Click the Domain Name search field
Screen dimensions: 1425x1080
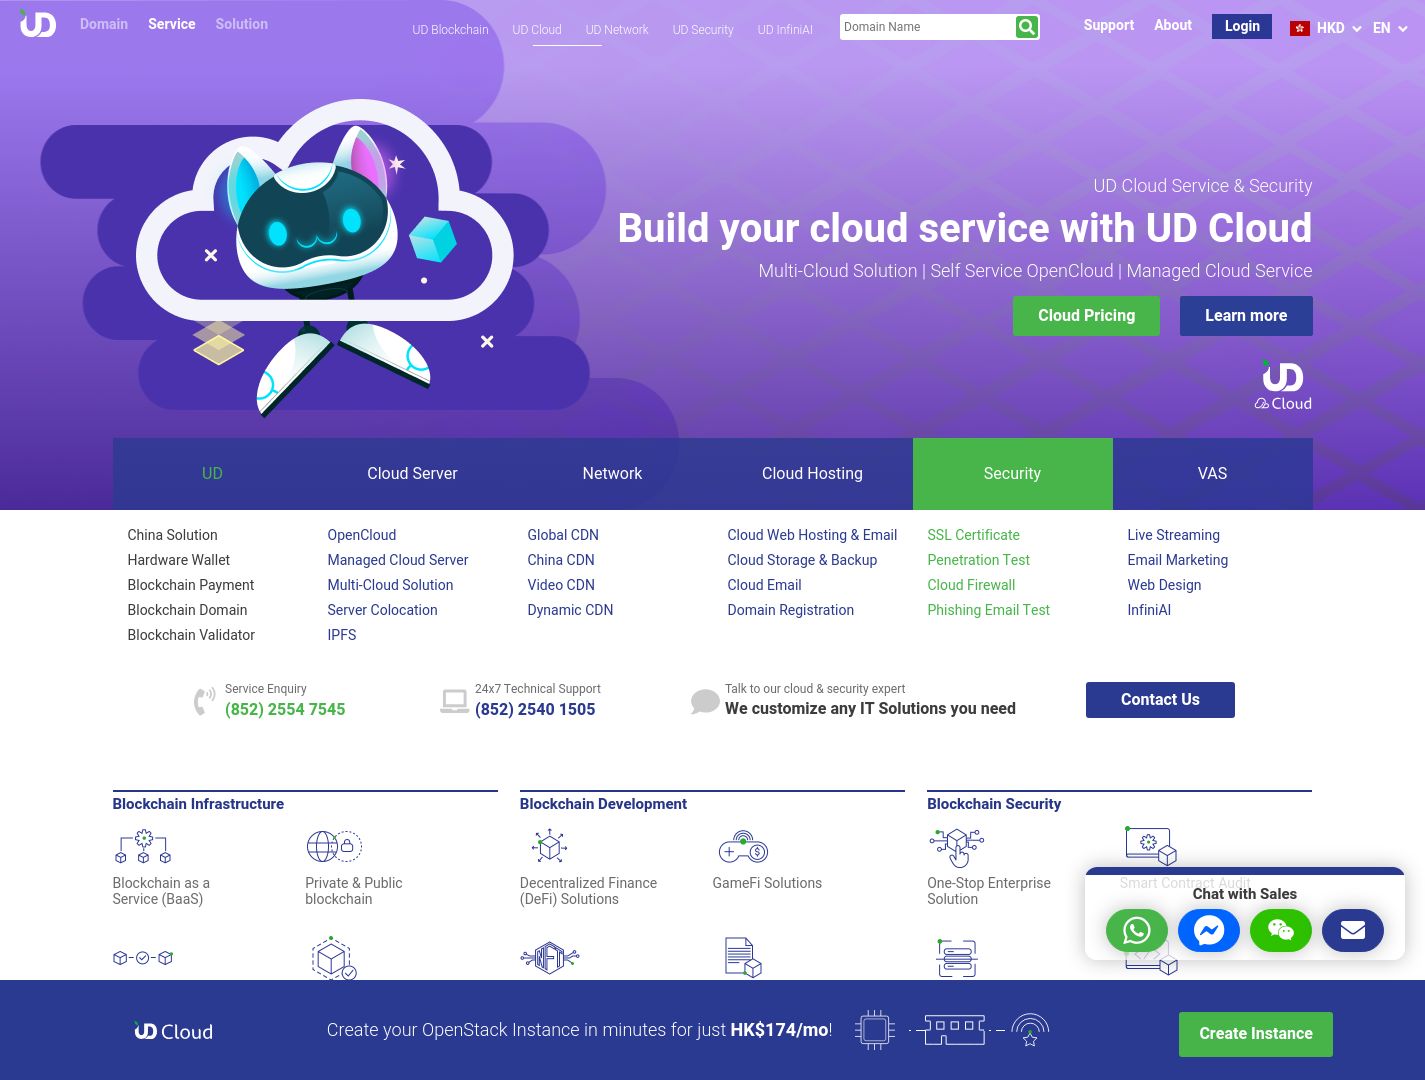926,27
